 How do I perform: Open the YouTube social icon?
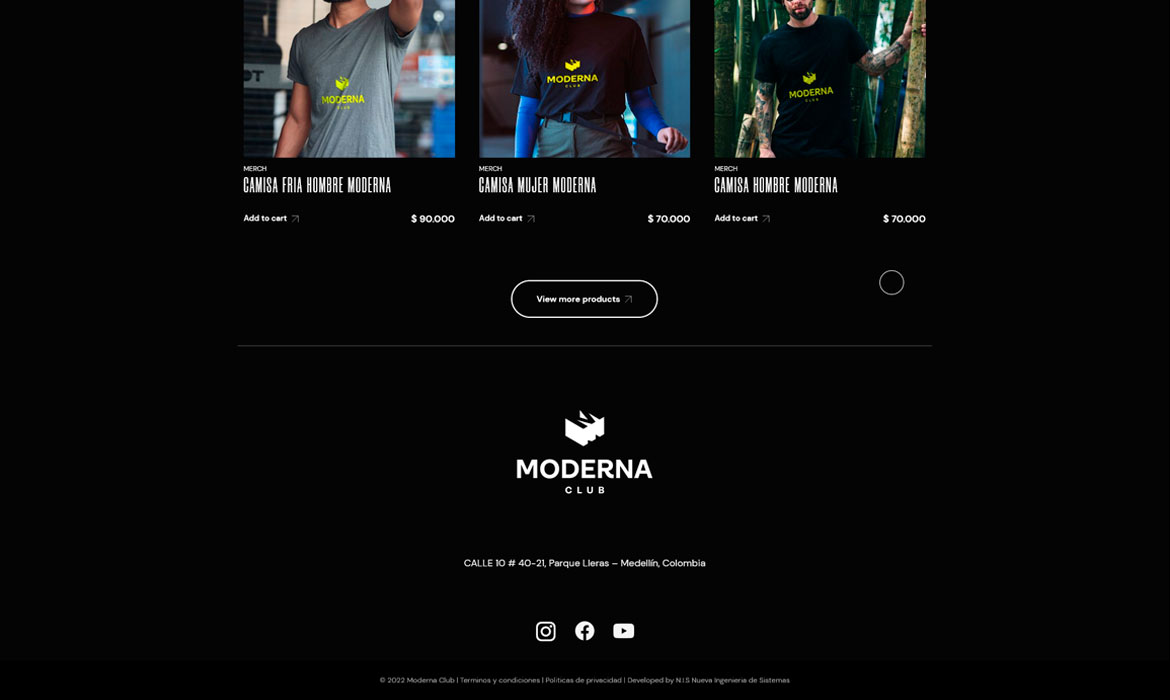coord(623,631)
